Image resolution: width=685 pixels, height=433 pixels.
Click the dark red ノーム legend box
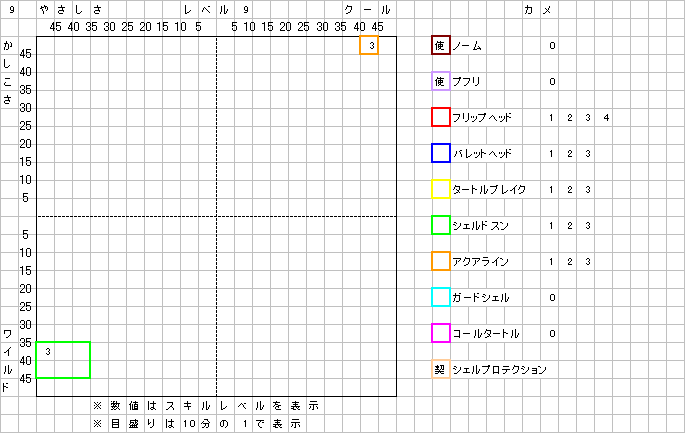point(441,45)
